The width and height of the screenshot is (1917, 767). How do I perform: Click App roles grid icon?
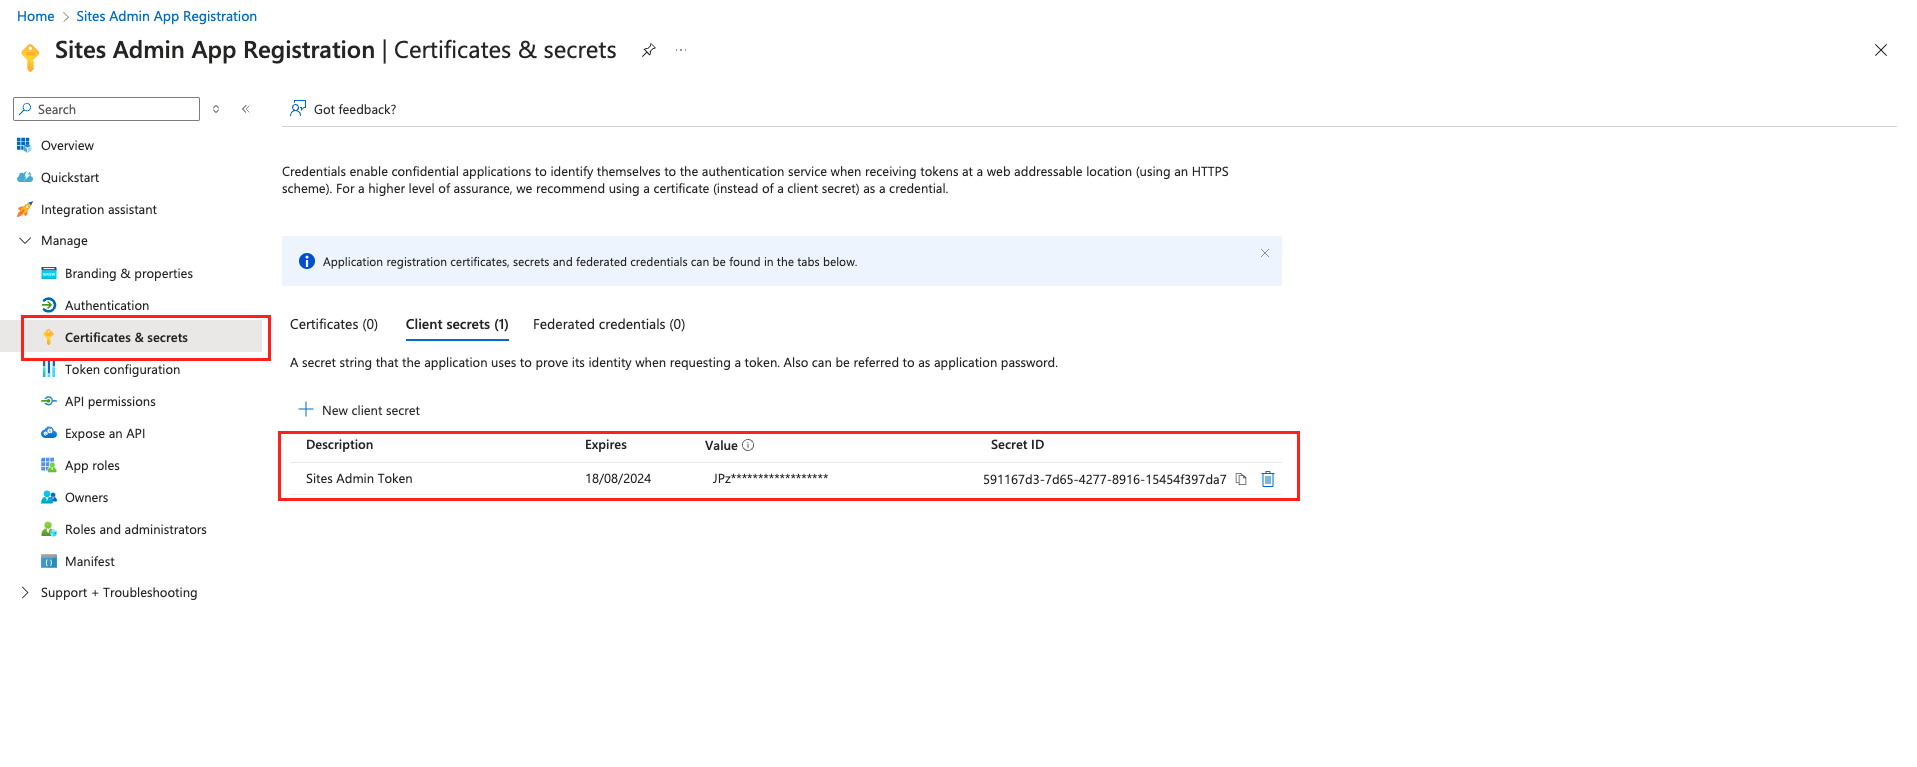pos(49,466)
